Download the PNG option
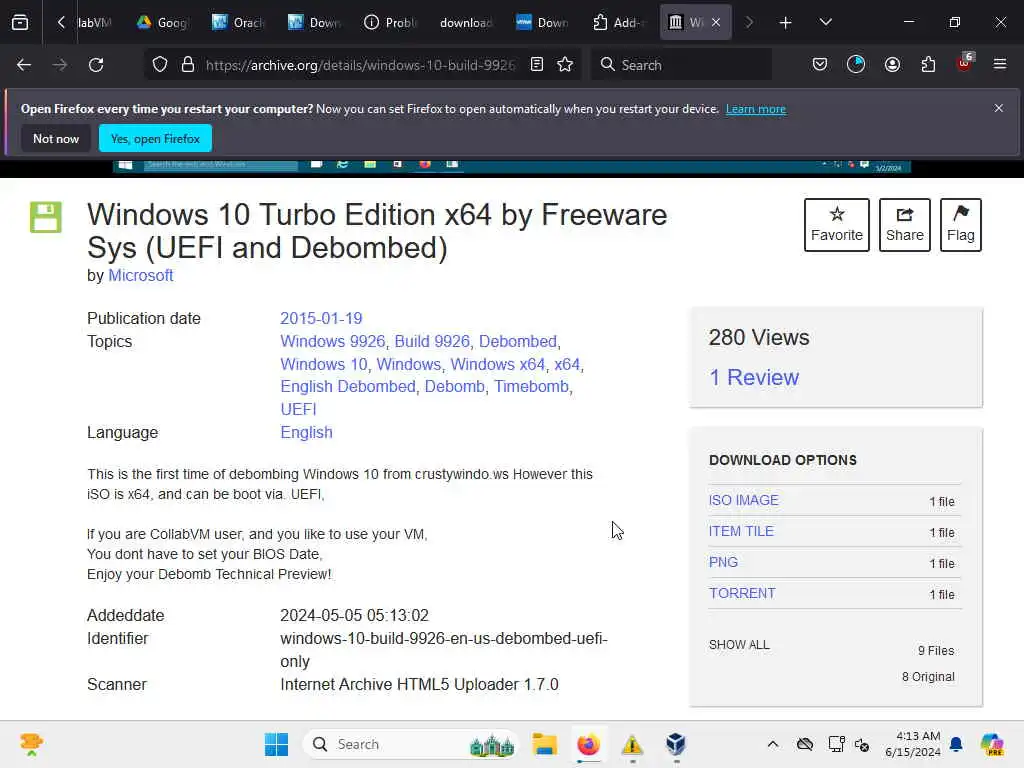Viewport: 1024px width, 768px height. point(723,562)
